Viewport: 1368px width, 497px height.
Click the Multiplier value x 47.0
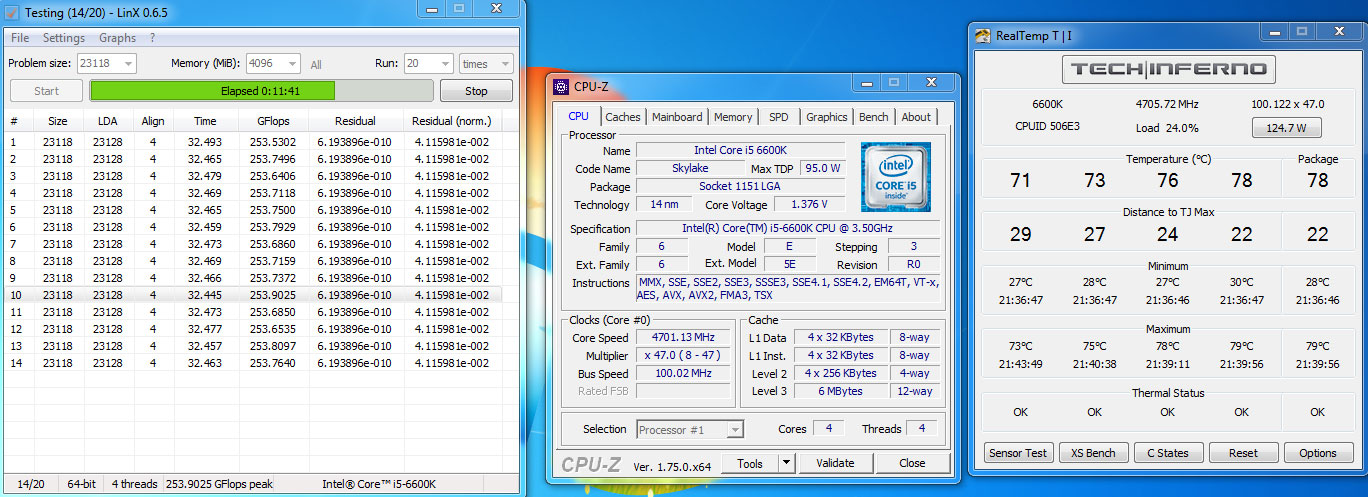tap(683, 355)
